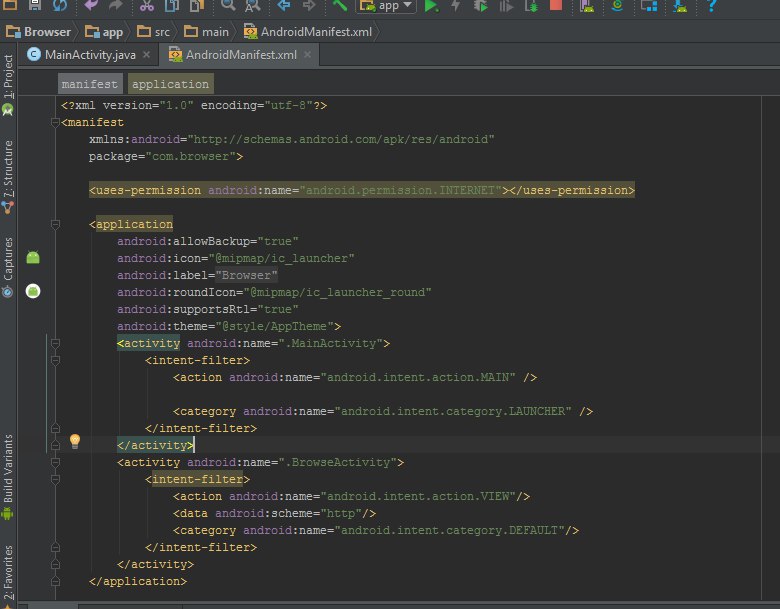Click the red Stop button
This screenshot has width=780, height=609.
(x=555, y=6)
